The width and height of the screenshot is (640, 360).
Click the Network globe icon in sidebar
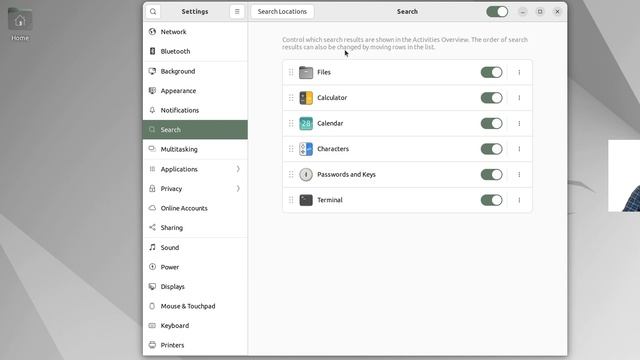click(152, 31)
